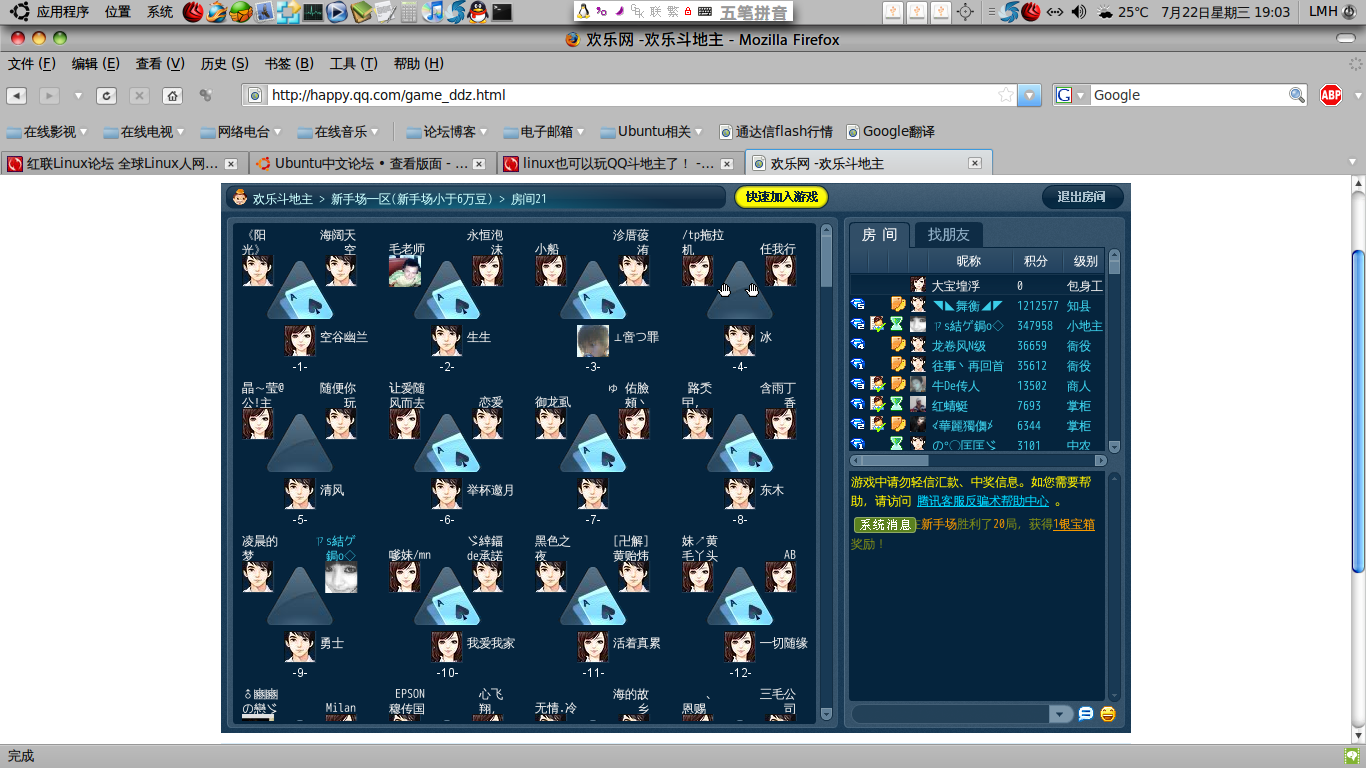The height and width of the screenshot is (768, 1366).
Task: Open the sound volume speaker icon
Action: click(1078, 12)
